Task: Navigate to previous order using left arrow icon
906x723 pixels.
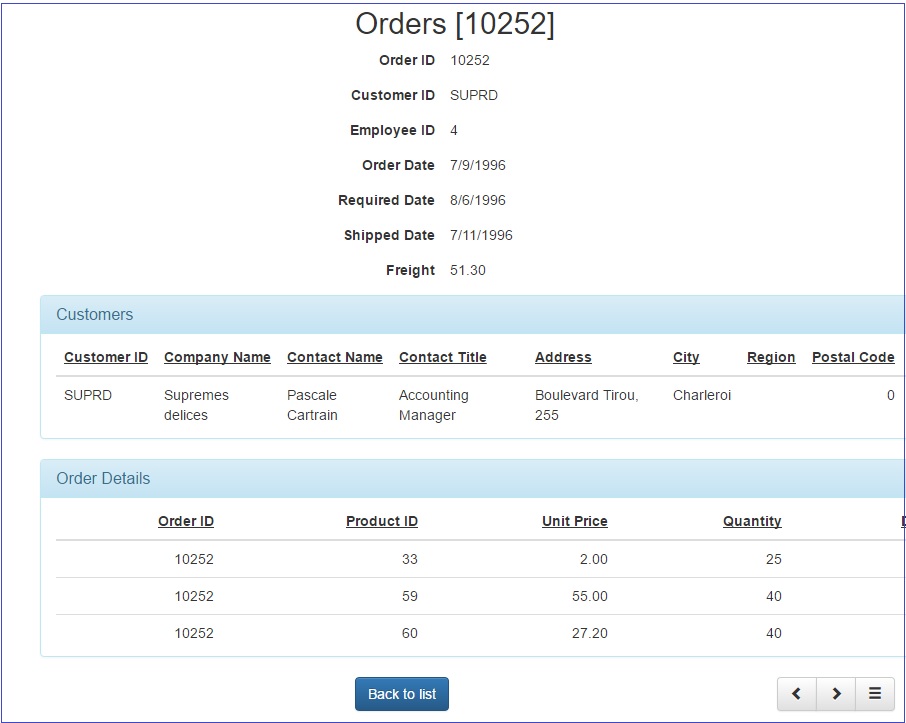Action: (x=796, y=693)
